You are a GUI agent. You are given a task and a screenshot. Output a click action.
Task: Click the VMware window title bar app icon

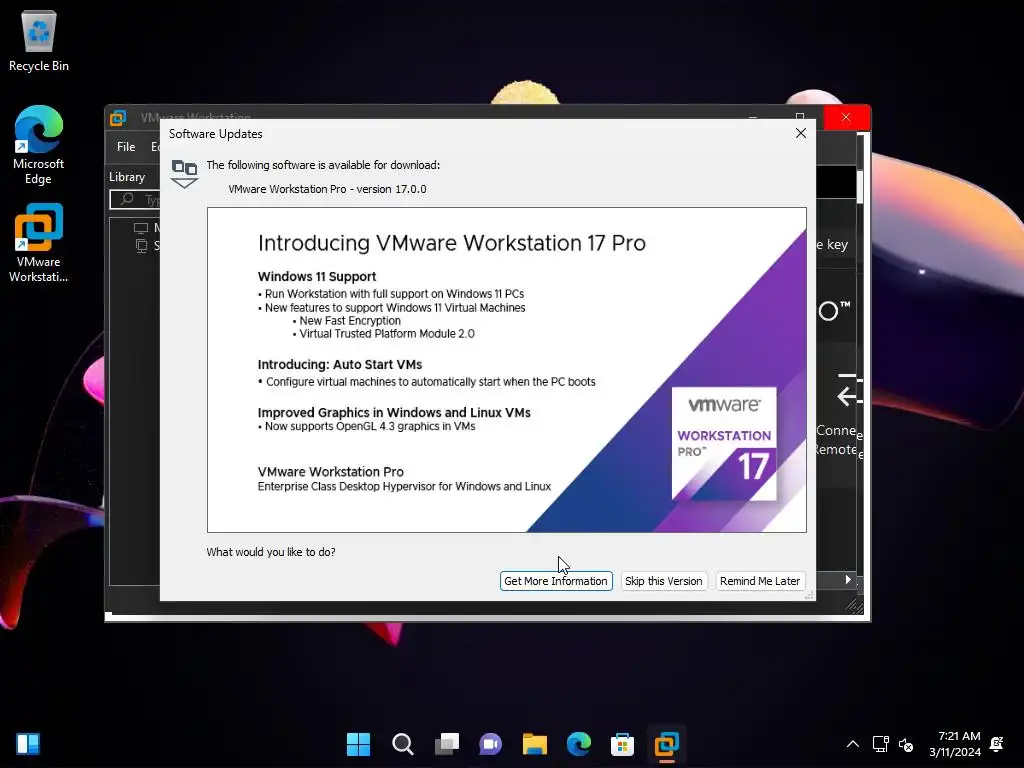tap(118, 118)
